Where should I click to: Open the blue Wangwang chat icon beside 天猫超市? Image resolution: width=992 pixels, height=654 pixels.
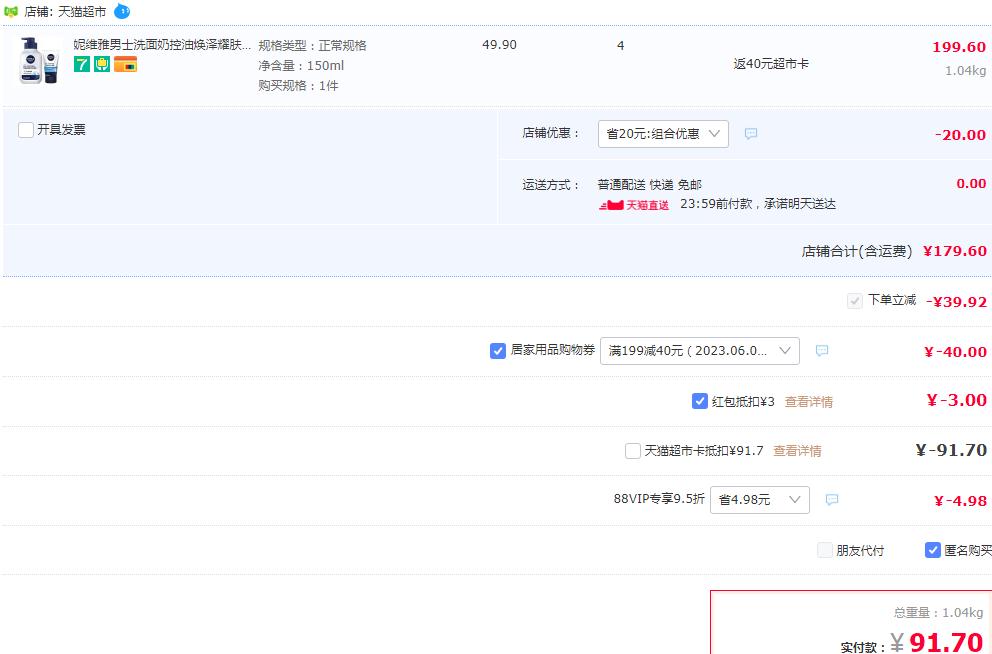coord(122,11)
